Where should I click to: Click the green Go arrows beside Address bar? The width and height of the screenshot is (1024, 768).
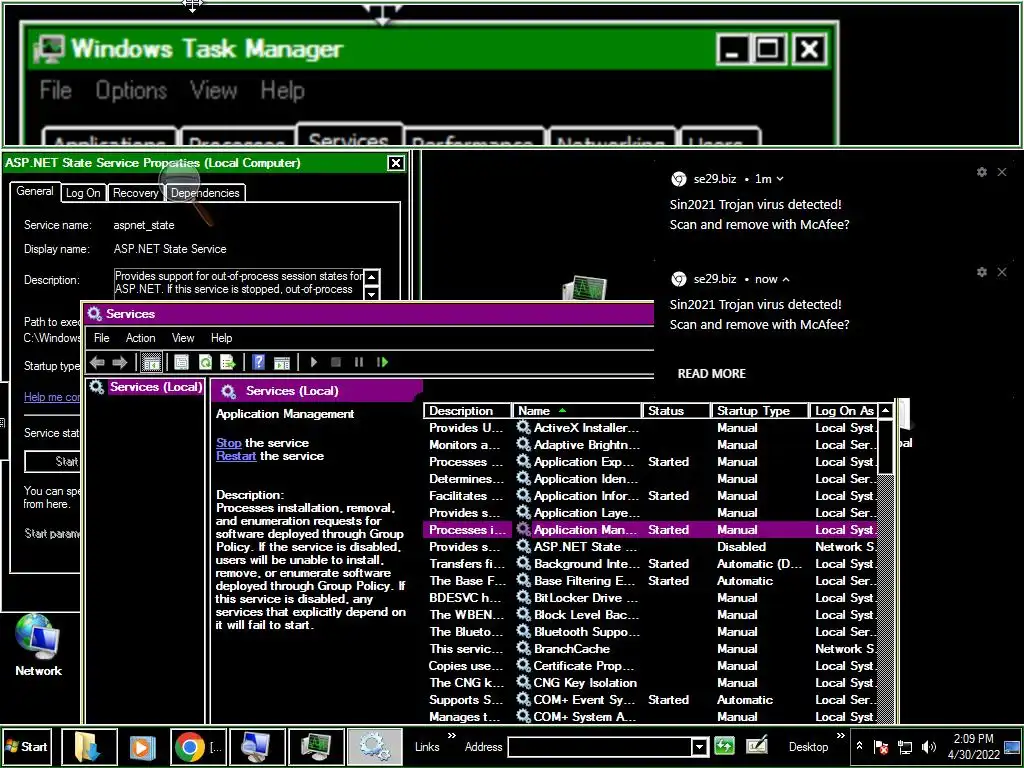pyautogui.click(x=724, y=746)
